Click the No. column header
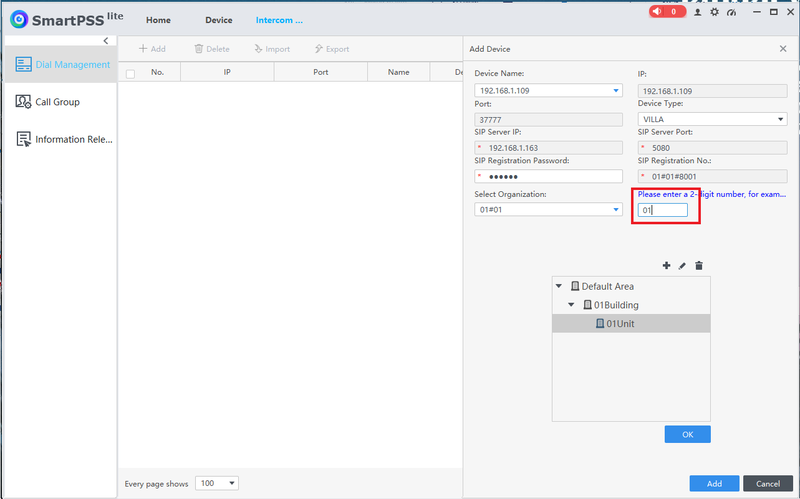 click(x=157, y=72)
